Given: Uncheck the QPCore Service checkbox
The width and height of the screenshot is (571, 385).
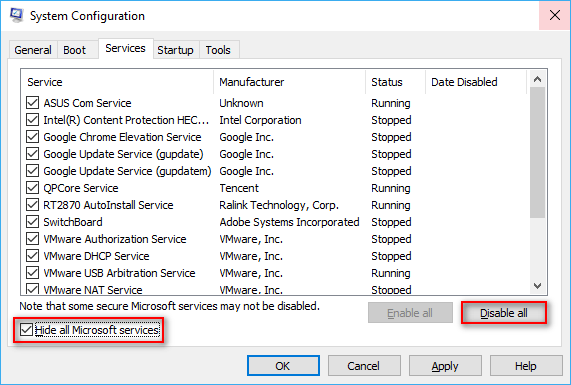Looking at the screenshot, I should [32, 188].
